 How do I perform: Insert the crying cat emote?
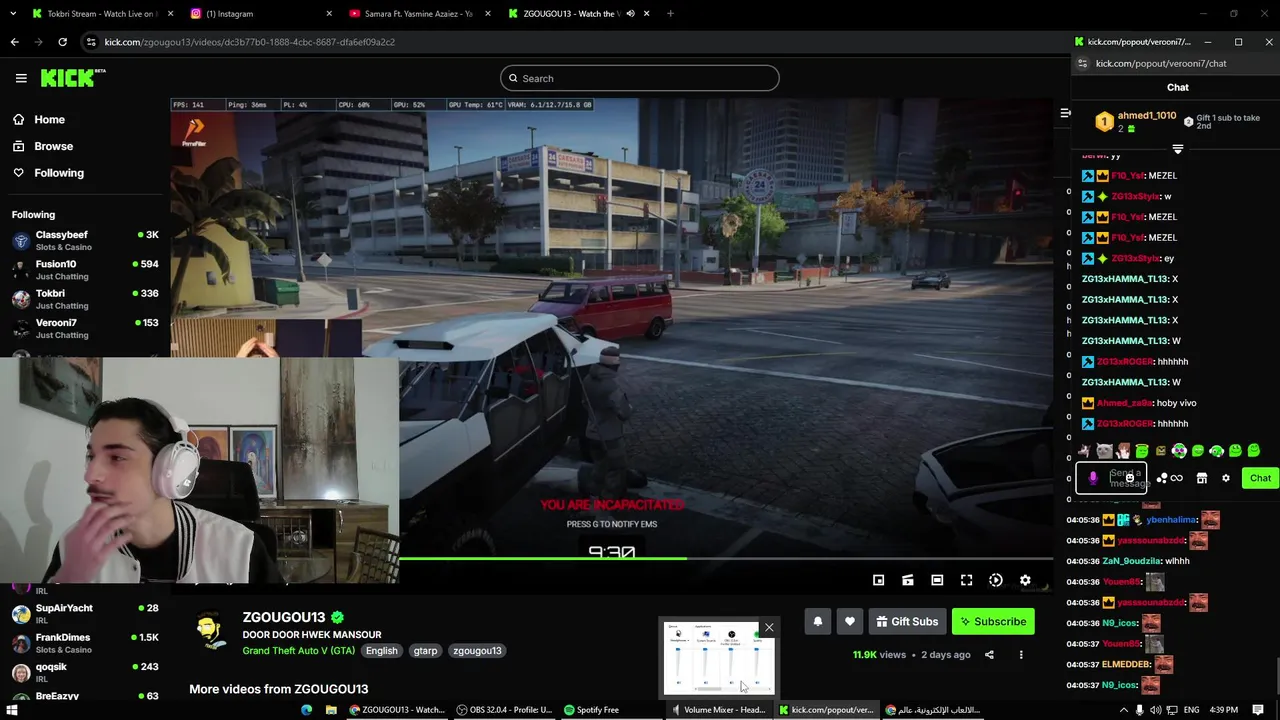[1104, 451]
